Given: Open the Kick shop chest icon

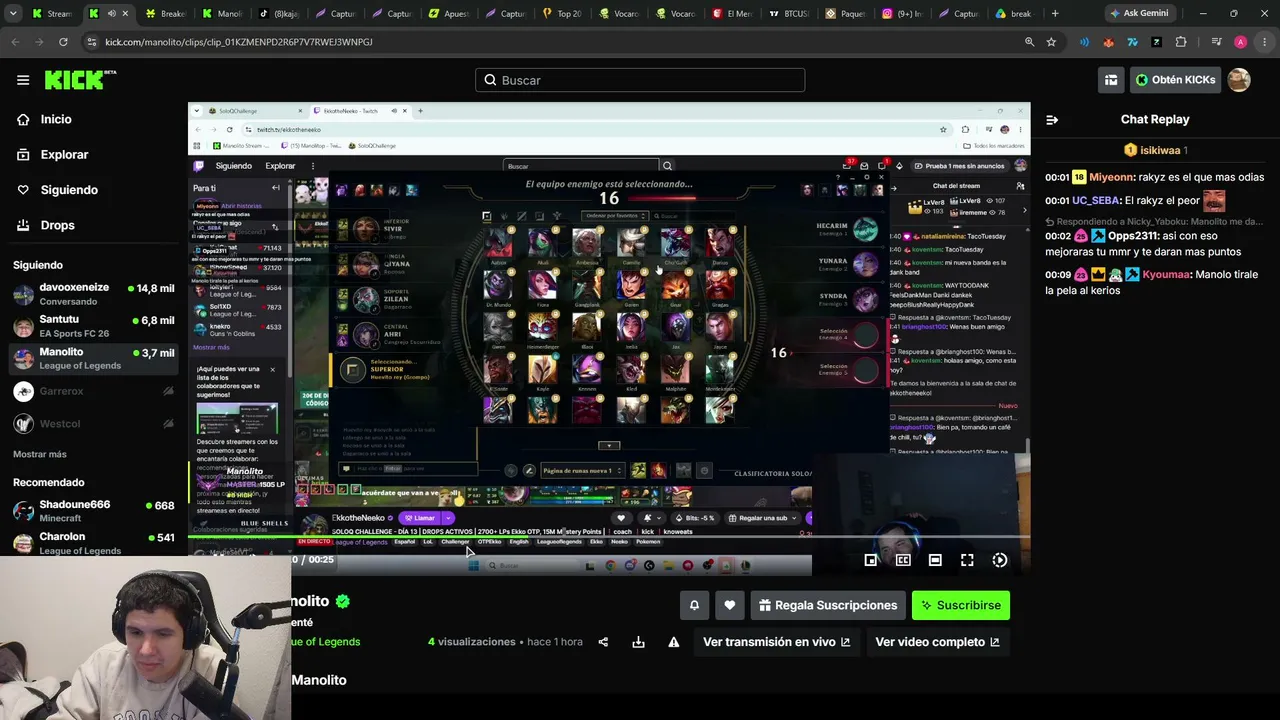Looking at the screenshot, I should tap(1111, 80).
